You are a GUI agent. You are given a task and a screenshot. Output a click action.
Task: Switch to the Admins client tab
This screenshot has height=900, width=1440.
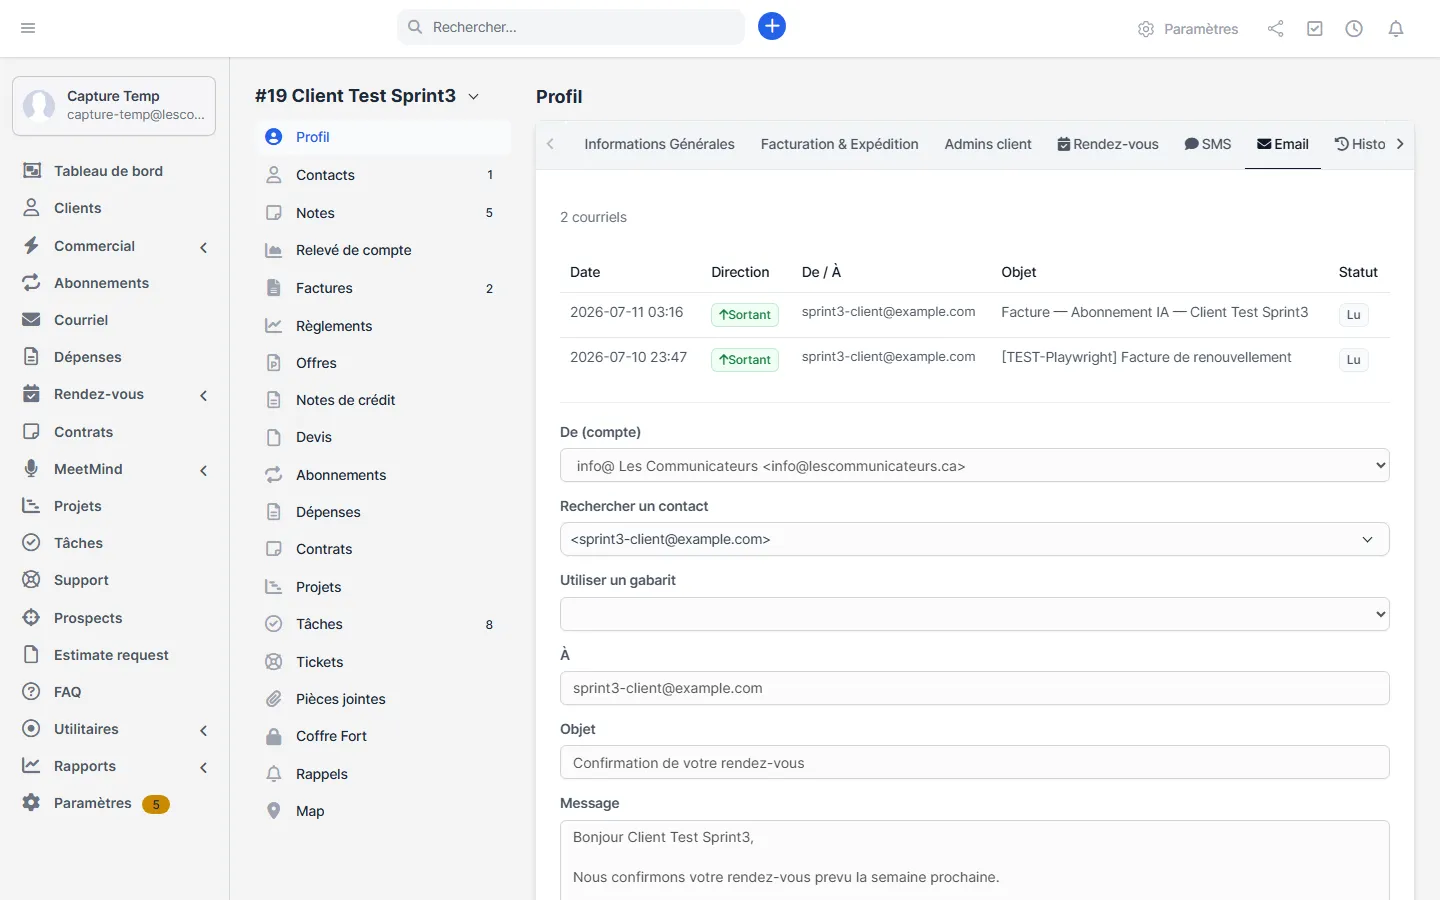pos(988,144)
